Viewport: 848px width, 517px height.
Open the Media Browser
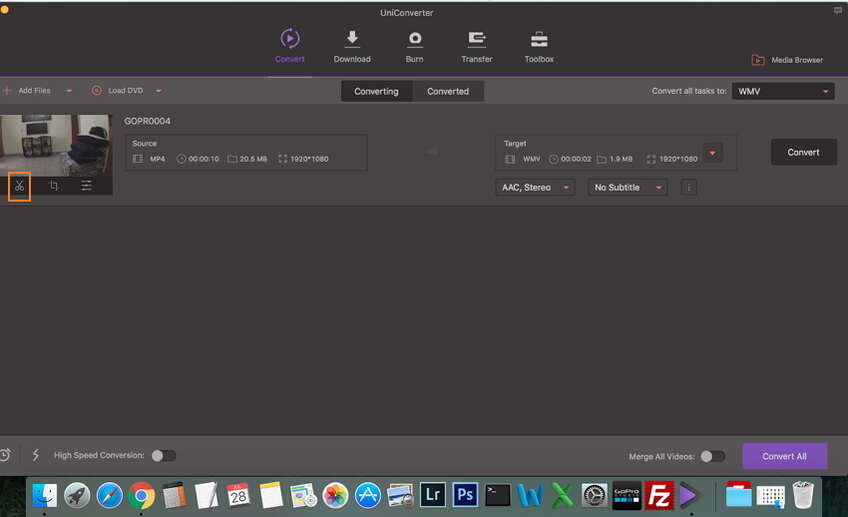pyautogui.click(x=787, y=60)
